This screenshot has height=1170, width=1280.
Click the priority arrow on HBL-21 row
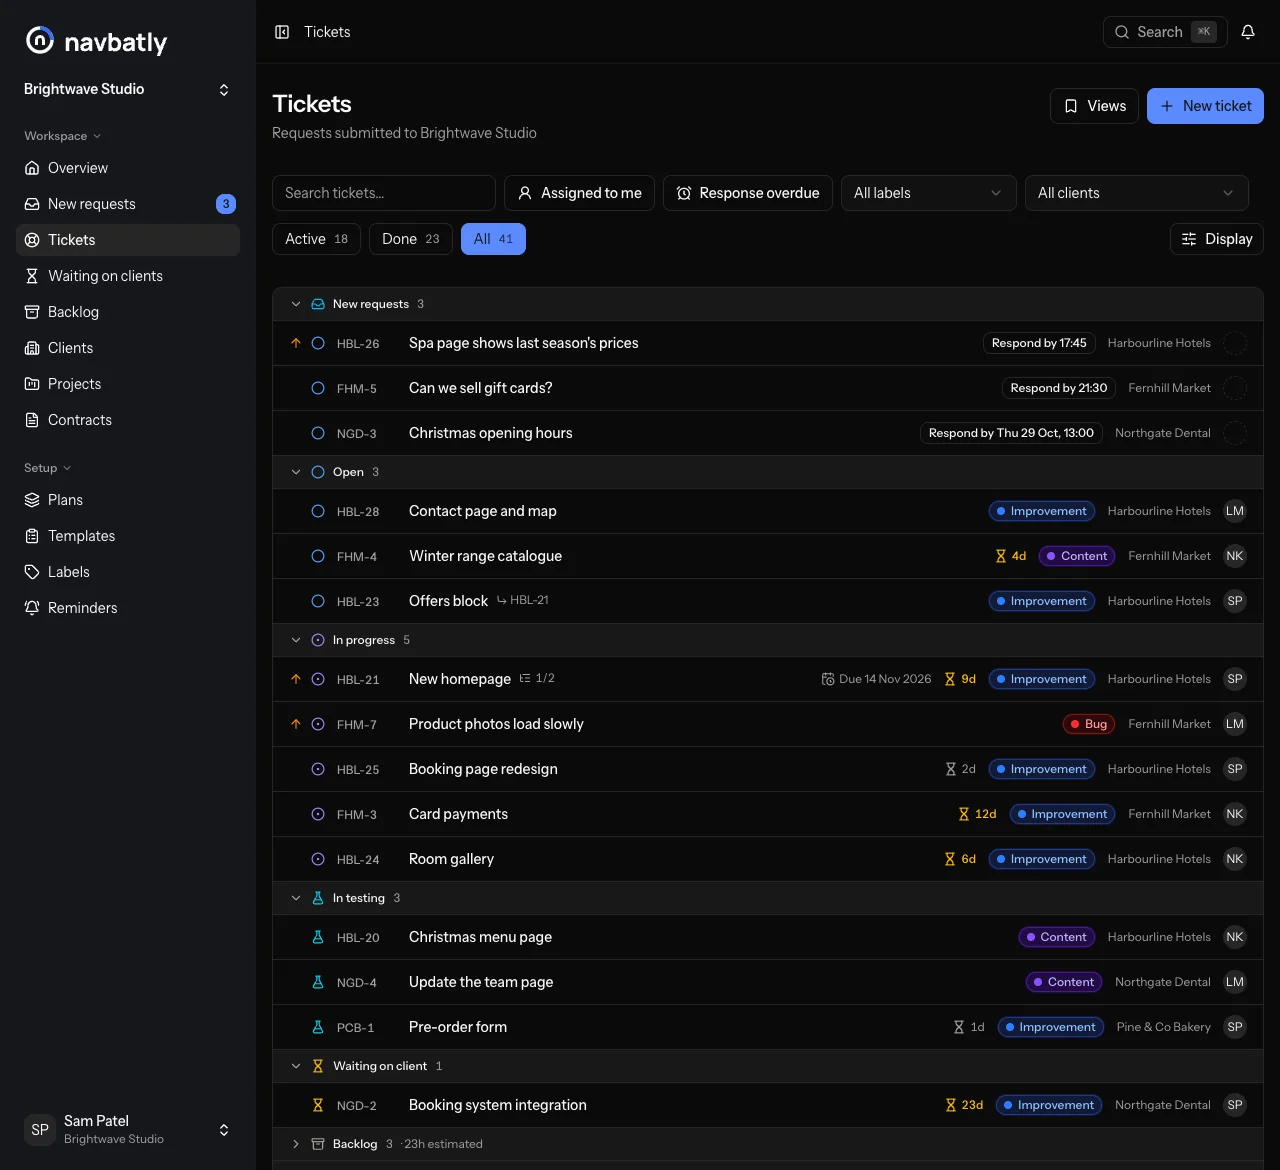296,679
